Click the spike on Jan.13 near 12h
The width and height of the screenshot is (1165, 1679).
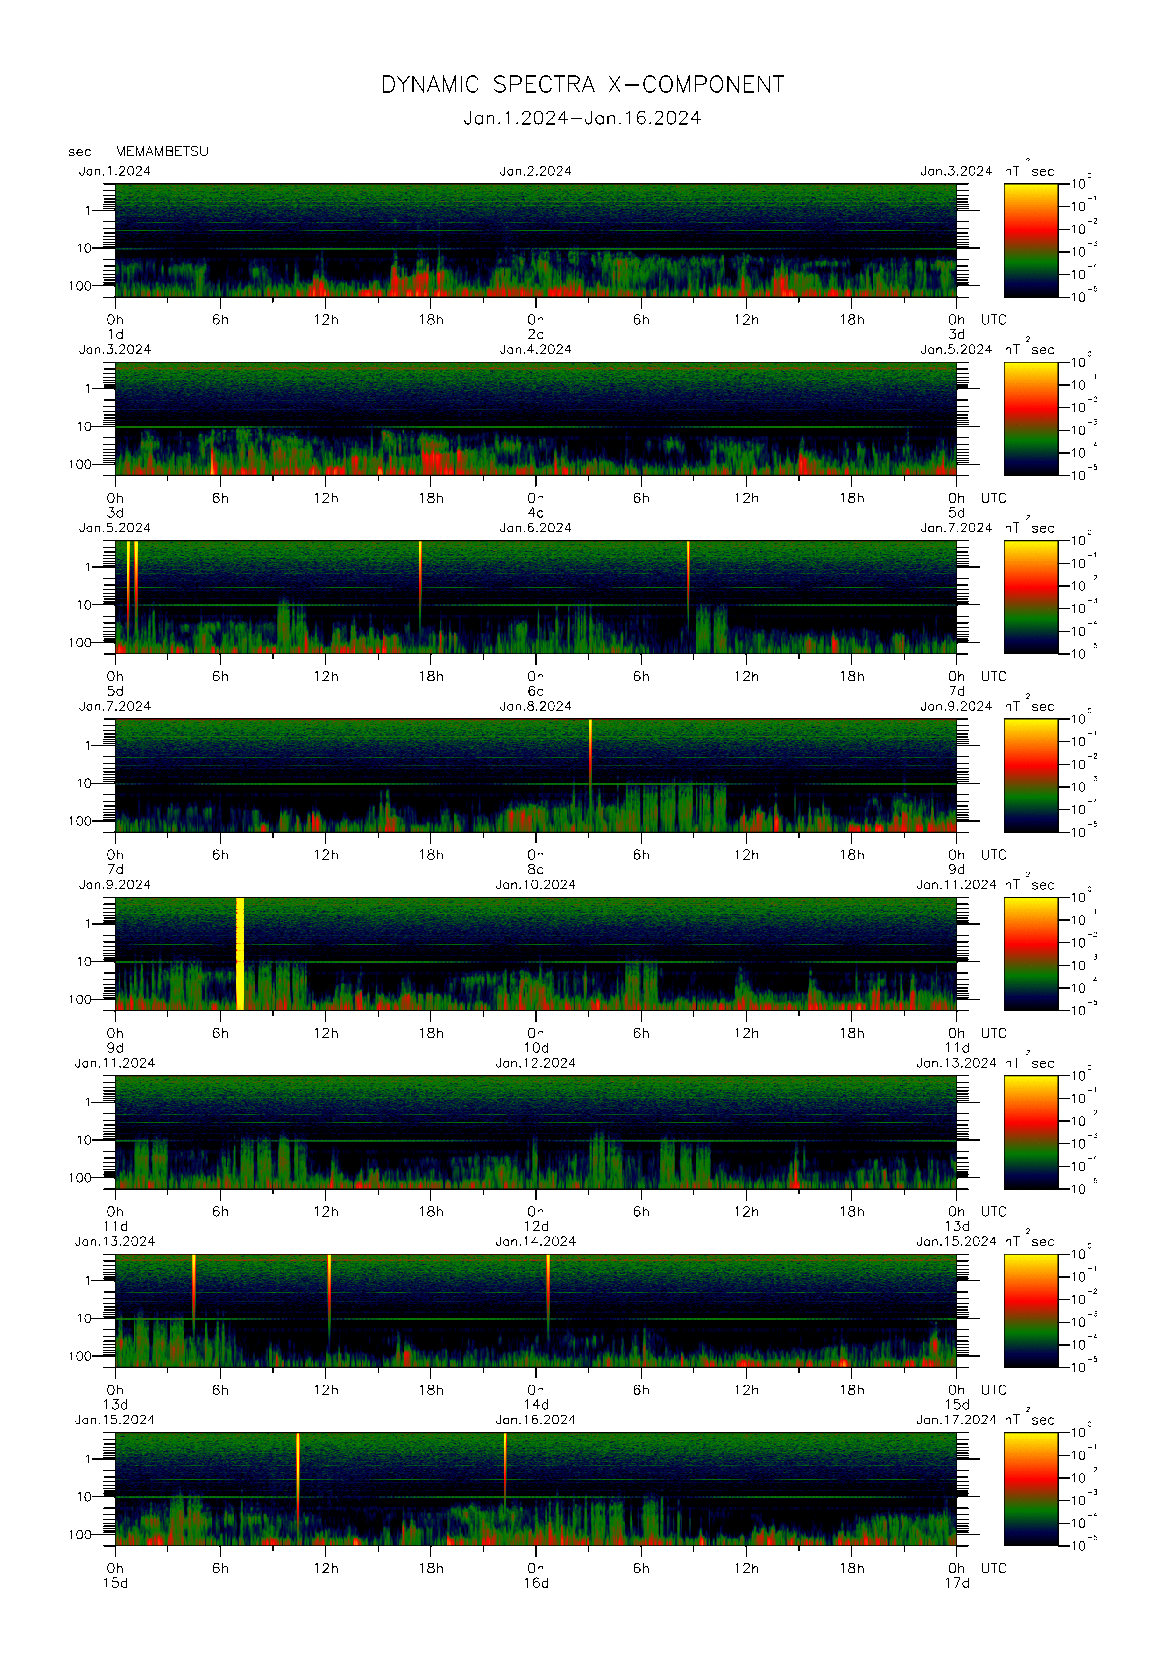(x=329, y=1295)
